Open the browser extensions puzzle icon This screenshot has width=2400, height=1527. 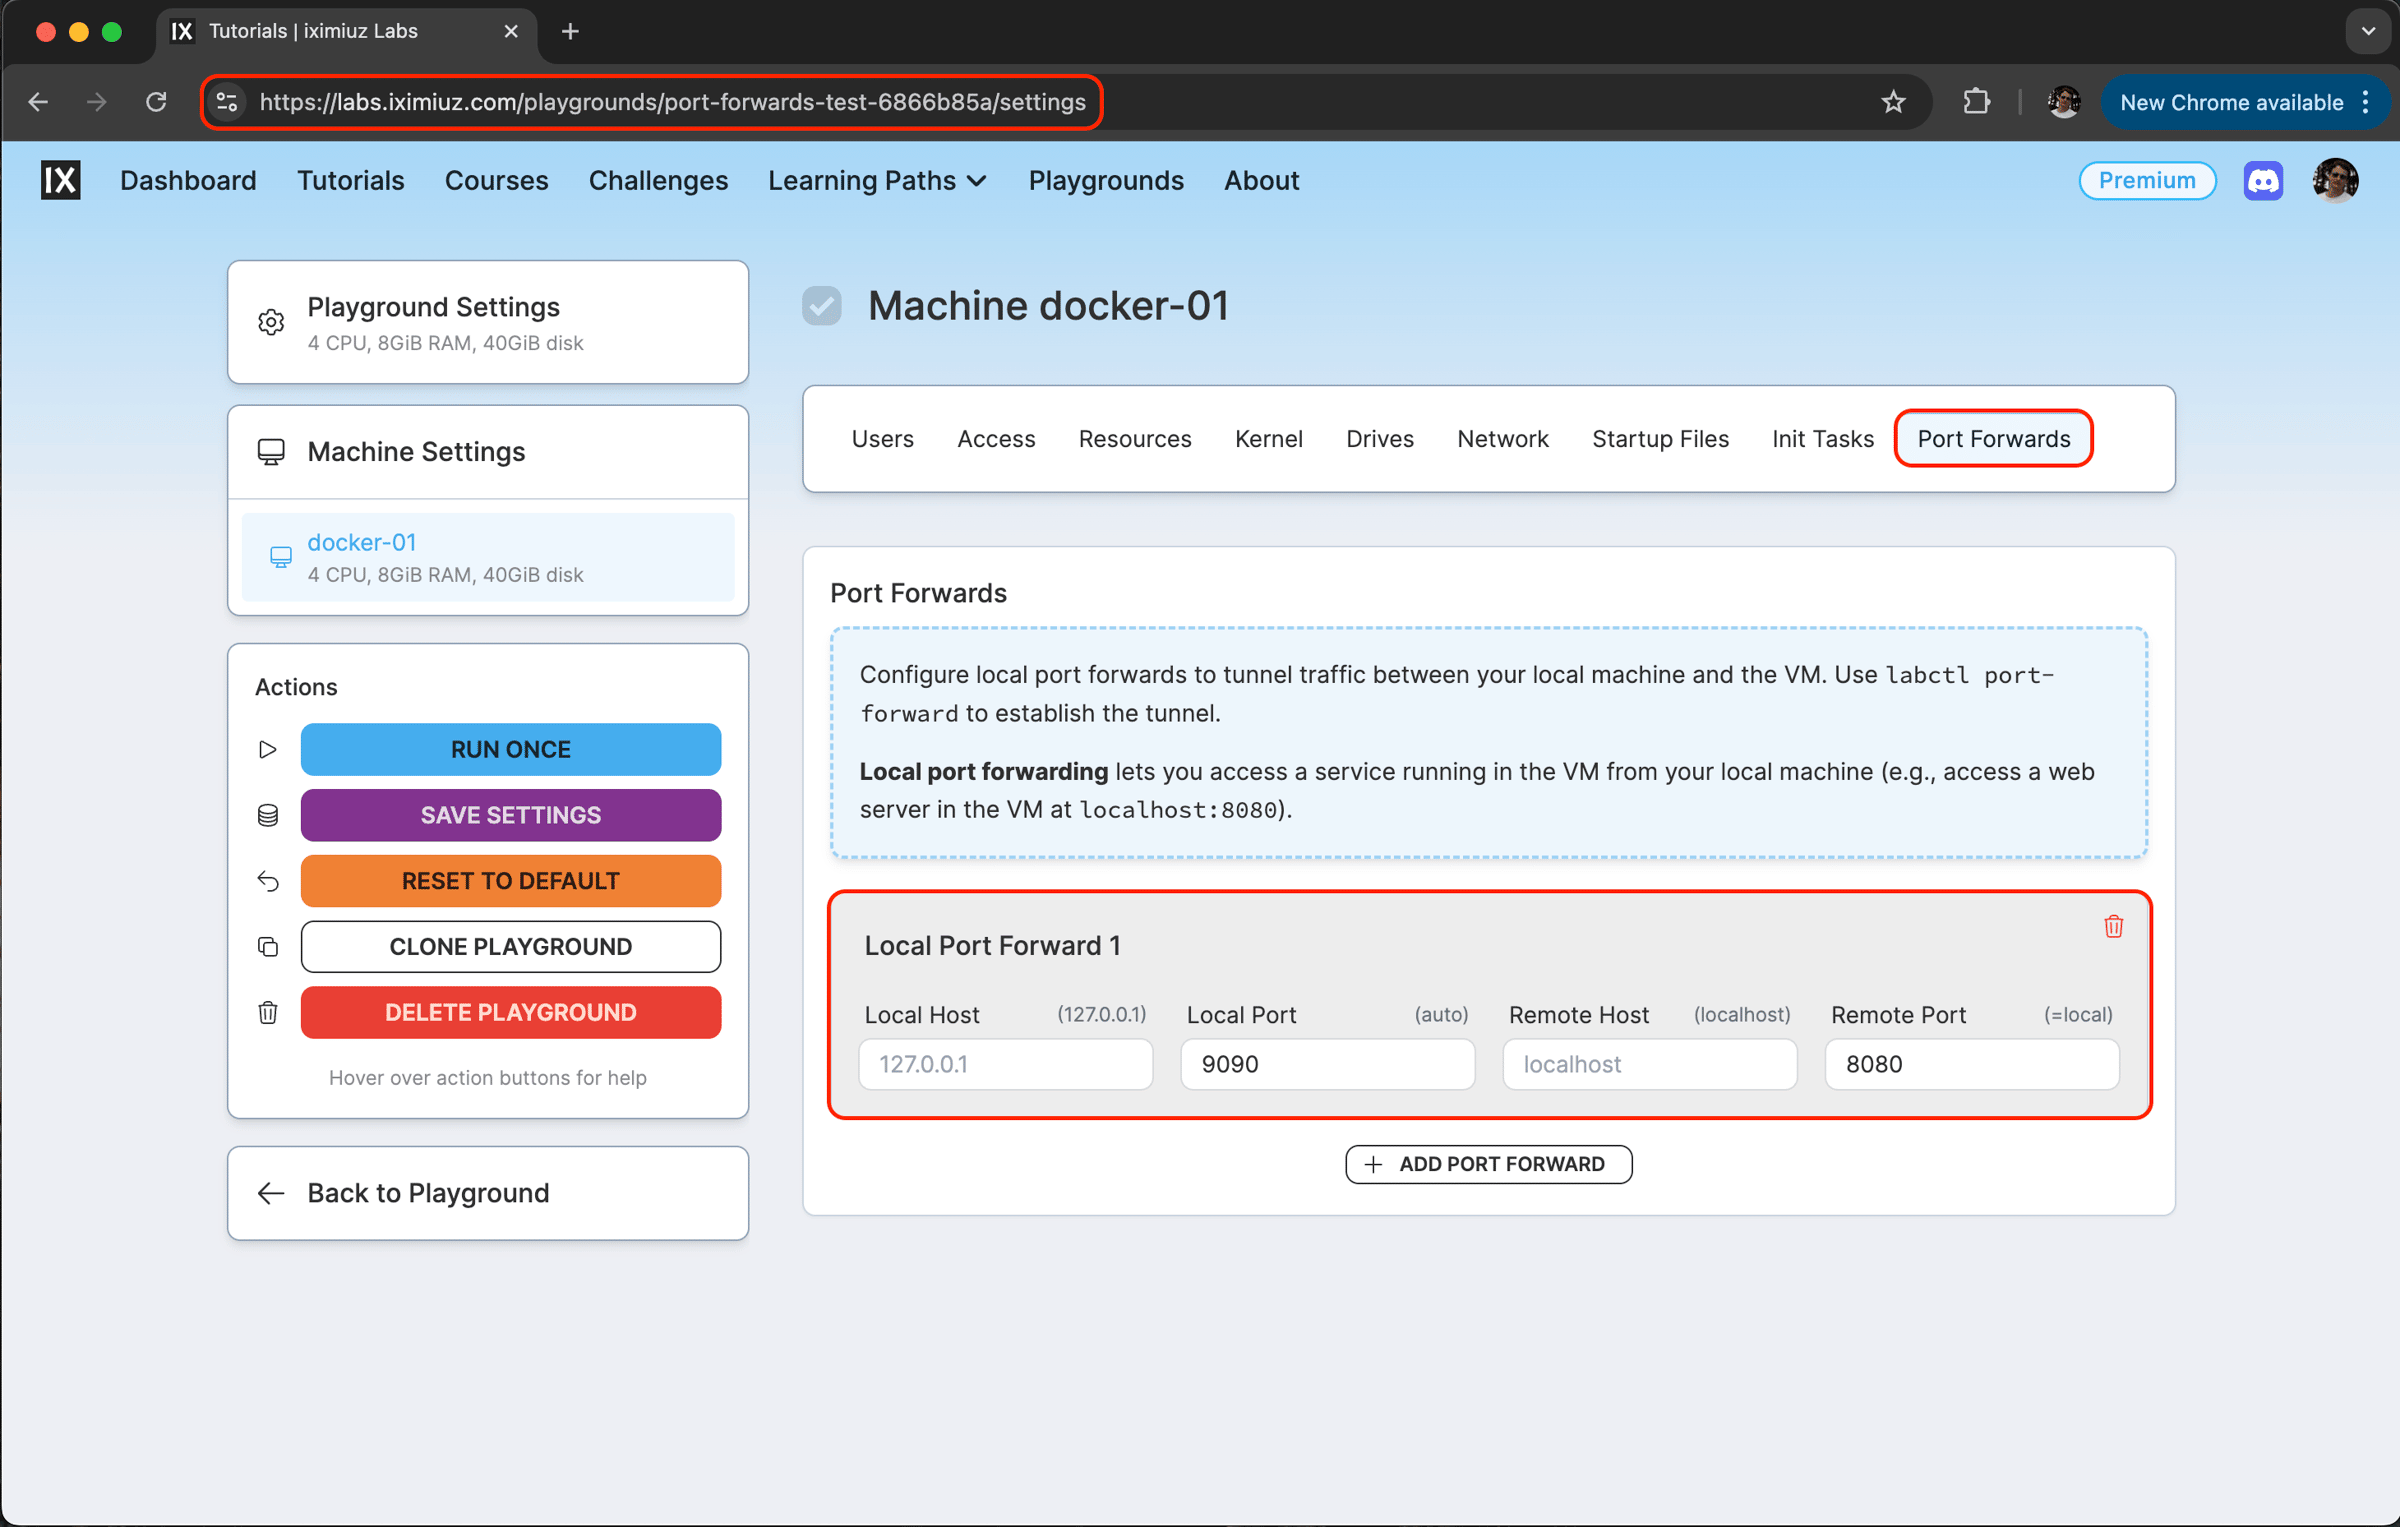point(1976,102)
